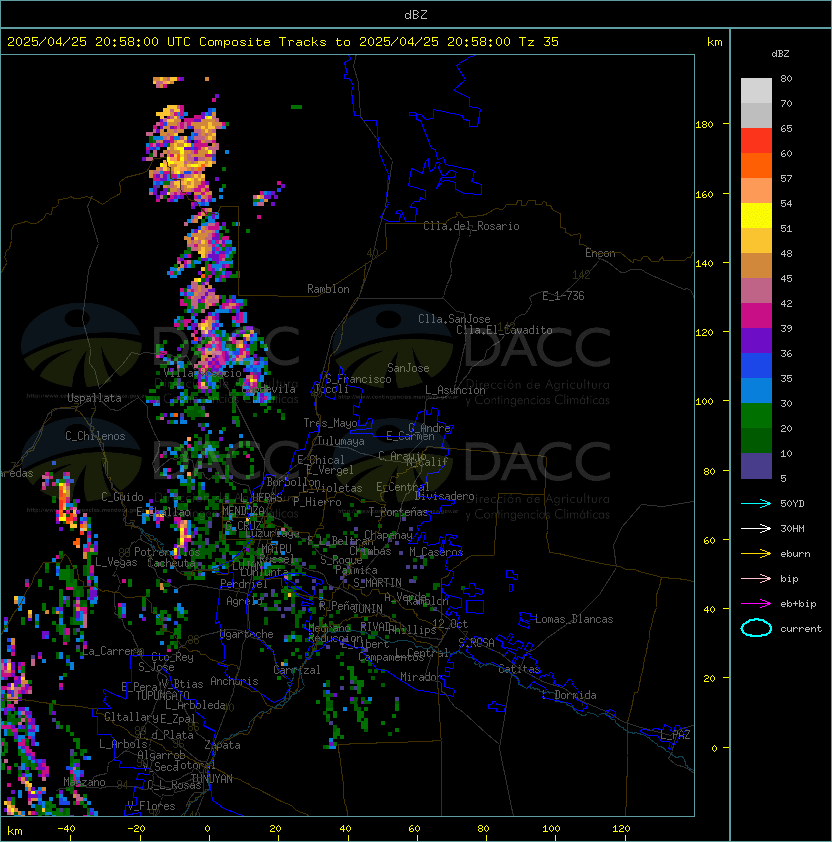Click the 'La_Carrera' map label
The image size is (832, 842).
[x=112, y=651]
